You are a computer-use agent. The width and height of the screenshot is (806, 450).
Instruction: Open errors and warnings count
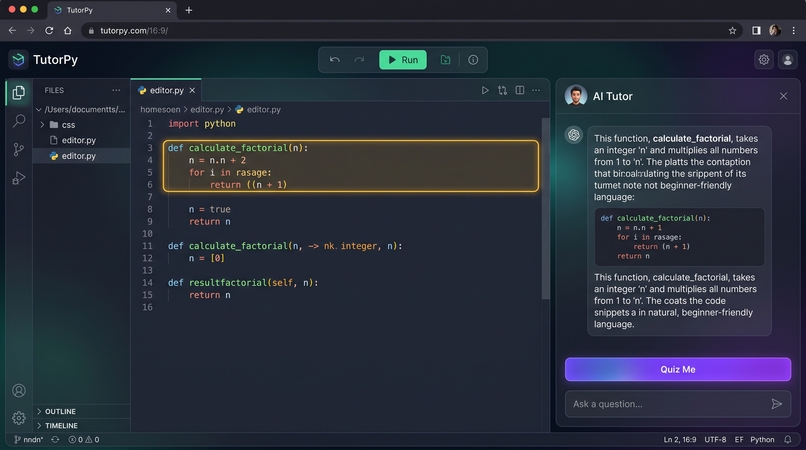pyautogui.click(x=84, y=440)
